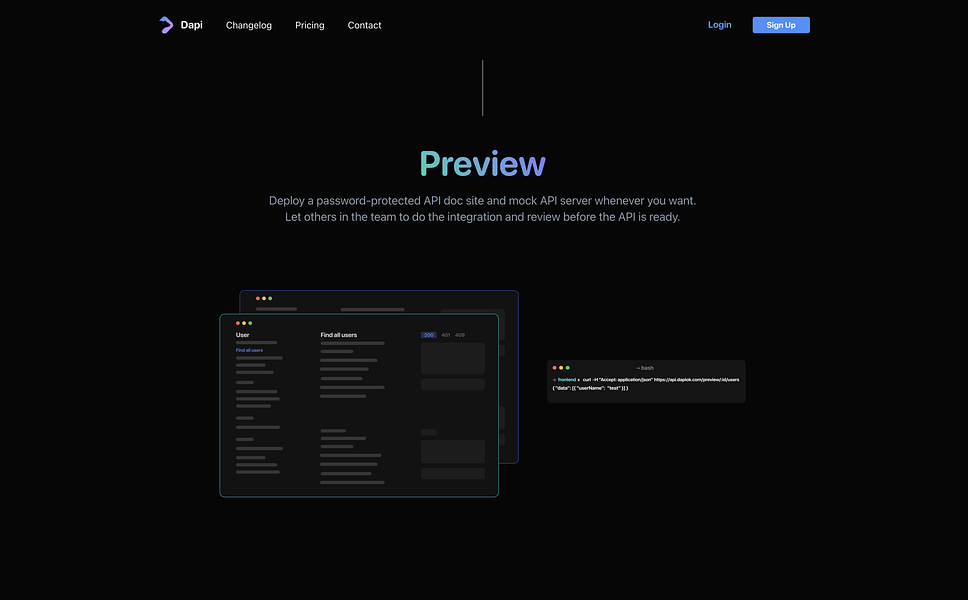Click the green dot on bash terminal window
This screenshot has width=968, height=600.
[567, 368]
